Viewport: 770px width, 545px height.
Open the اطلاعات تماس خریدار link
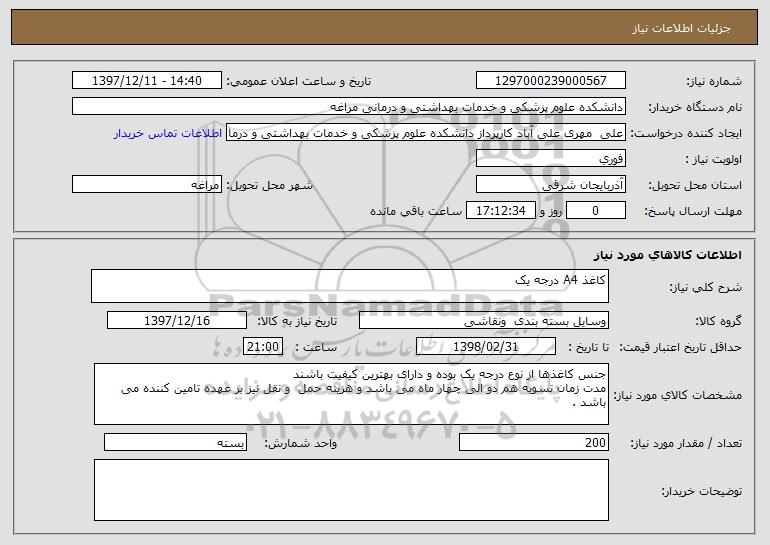[x=168, y=133]
